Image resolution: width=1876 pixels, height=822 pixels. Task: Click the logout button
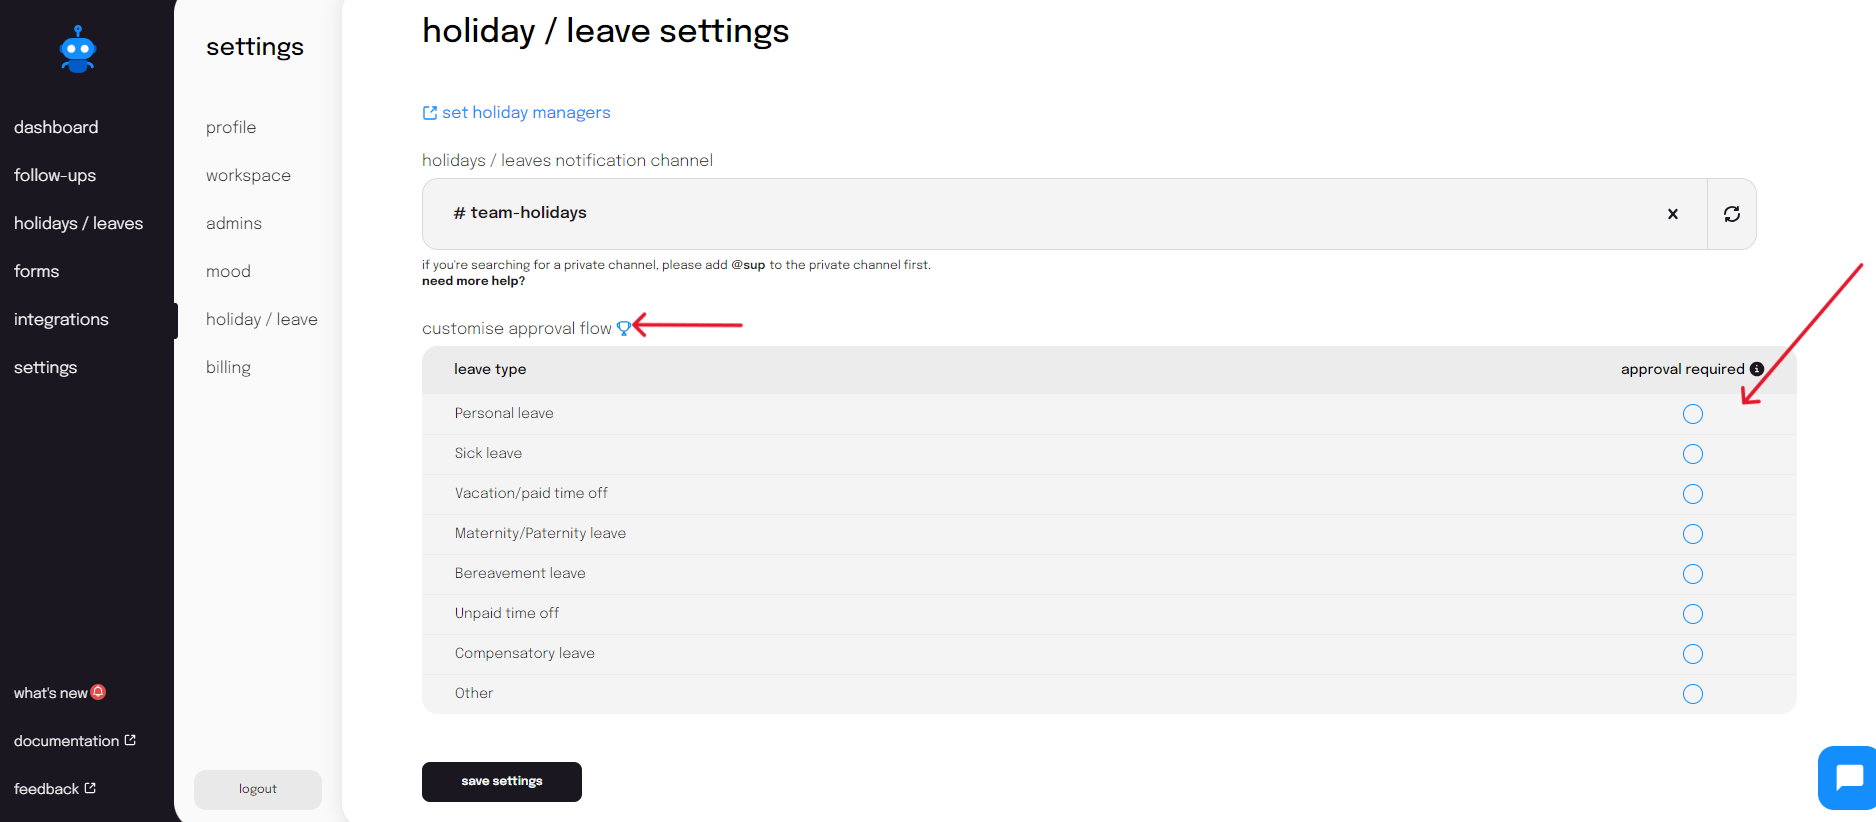click(258, 789)
